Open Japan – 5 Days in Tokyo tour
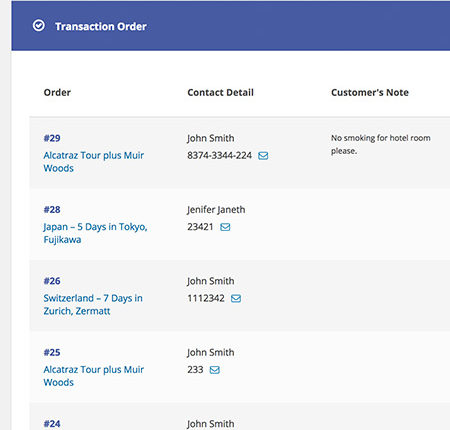The image size is (450, 430). click(x=95, y=233)
